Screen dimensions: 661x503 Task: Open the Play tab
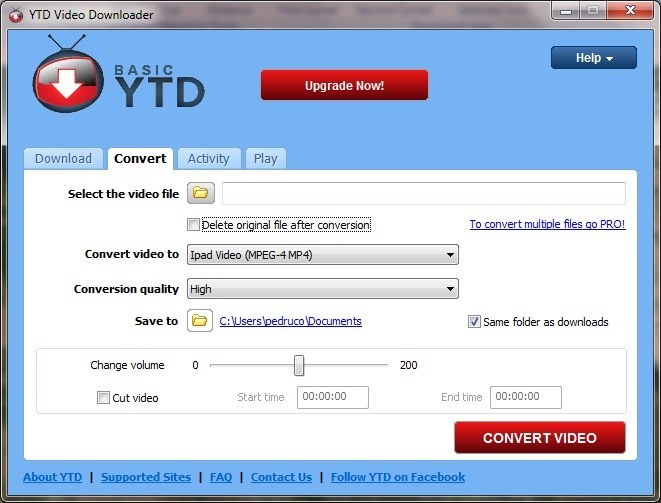tap(265, 158)
